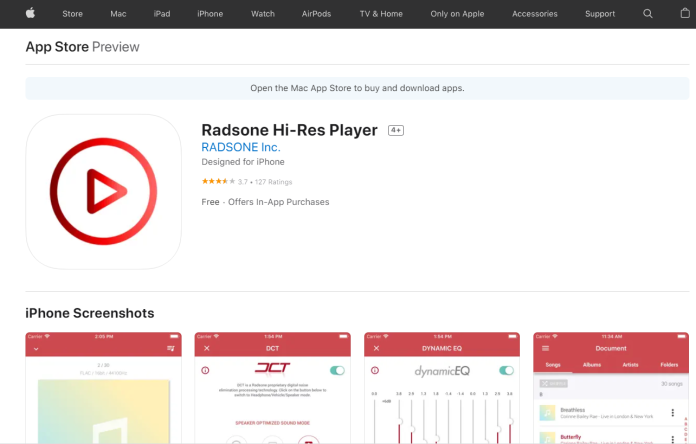
Task: Click the last equalizer slider in Dynamic EQ
Action: [x=510, y=420]
